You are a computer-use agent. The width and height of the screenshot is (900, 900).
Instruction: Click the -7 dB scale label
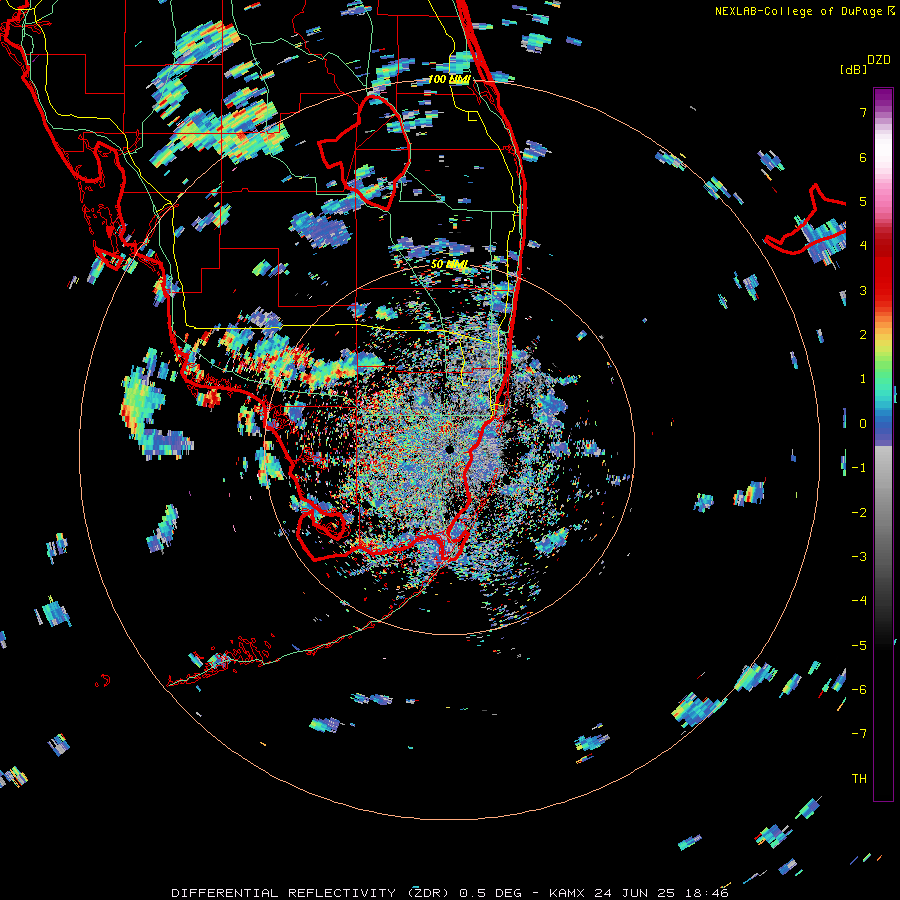pos(859,734)
